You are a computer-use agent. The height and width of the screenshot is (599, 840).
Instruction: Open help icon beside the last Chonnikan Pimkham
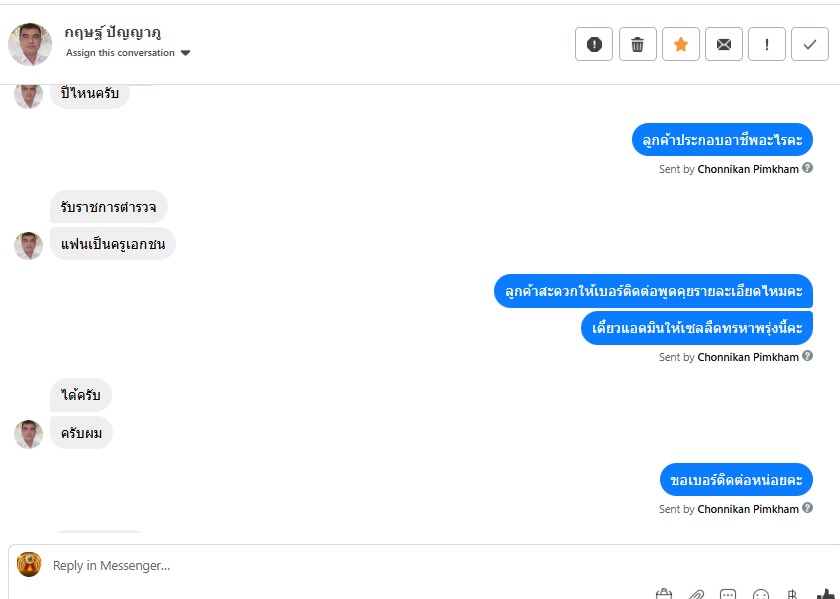pos(807,507)
